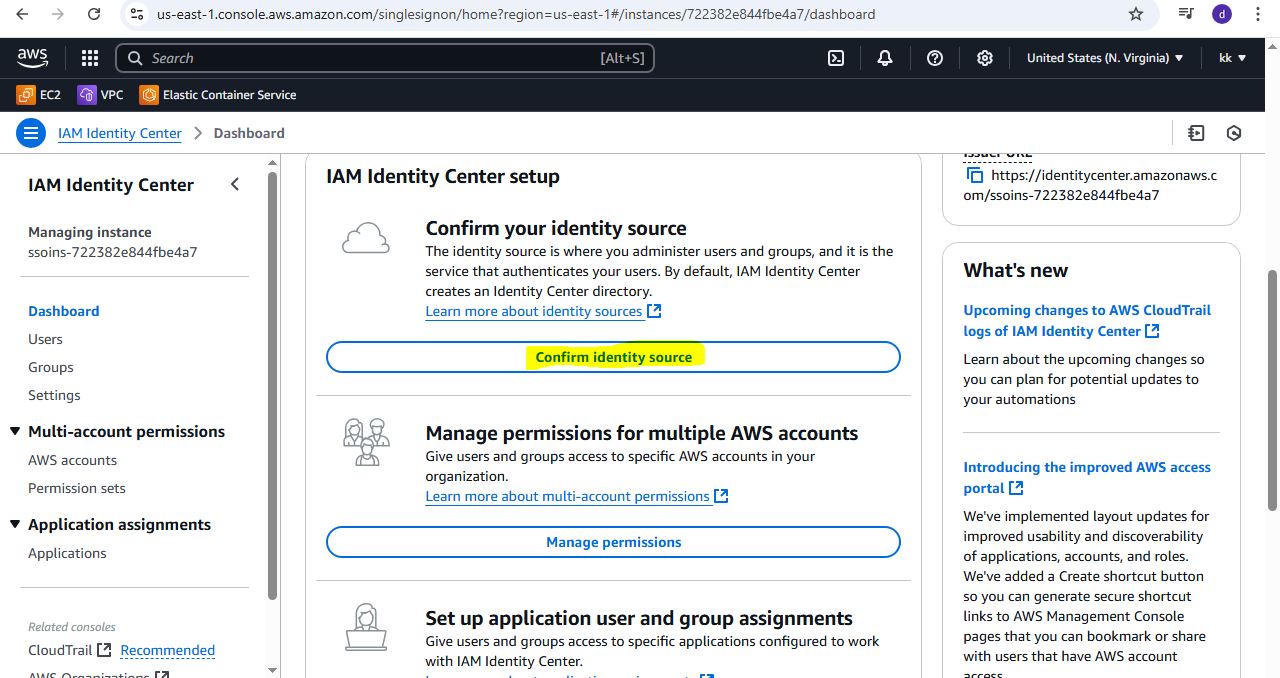Focus the AWS console Search field

pos(370,58)
